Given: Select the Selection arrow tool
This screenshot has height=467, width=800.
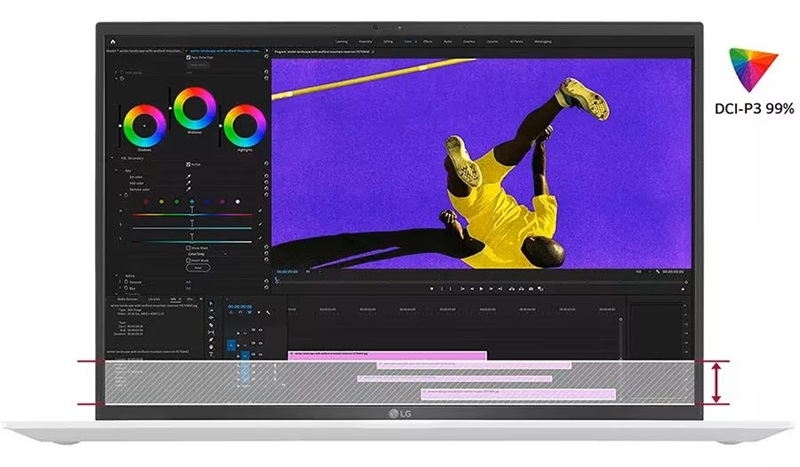Looking at the screenshot, I should tap(211, 303).
